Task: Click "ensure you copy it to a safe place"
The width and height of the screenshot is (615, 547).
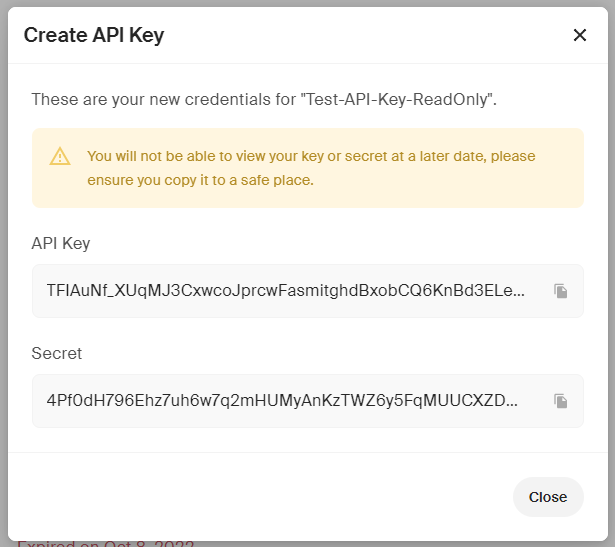Action: pos(200,181)
